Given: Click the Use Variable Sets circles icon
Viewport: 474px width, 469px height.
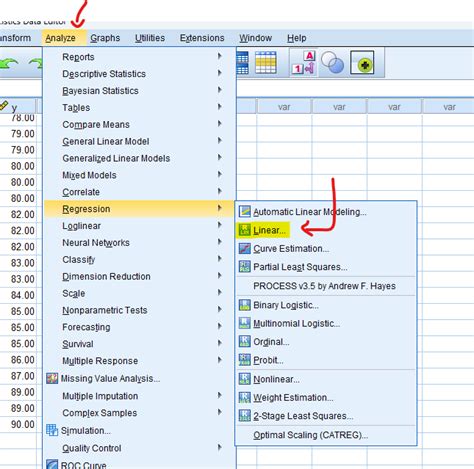Looking at the screenshot, I should coord(333,62).
